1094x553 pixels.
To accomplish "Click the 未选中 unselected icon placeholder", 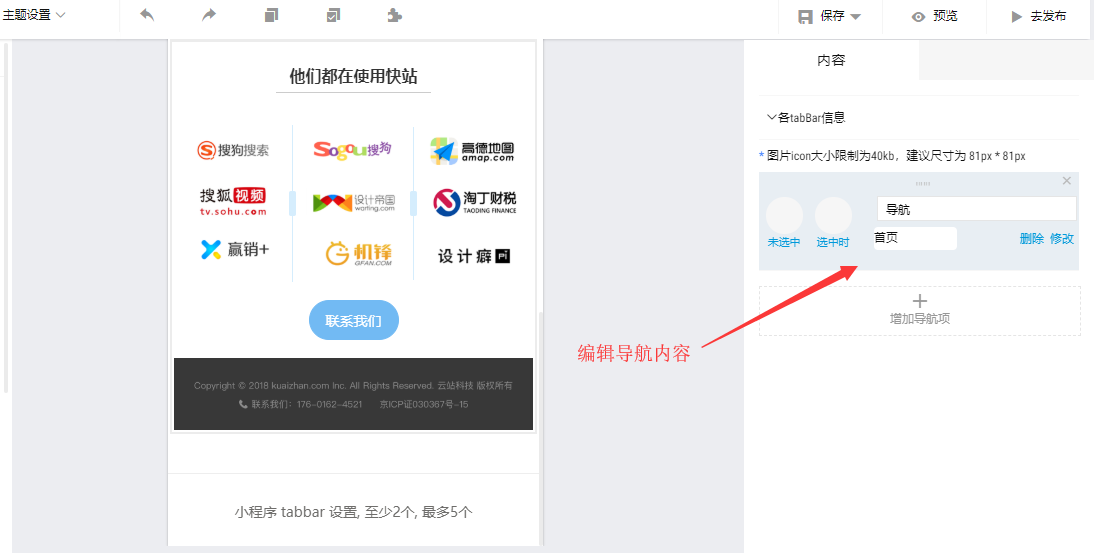I will point(784,216).
